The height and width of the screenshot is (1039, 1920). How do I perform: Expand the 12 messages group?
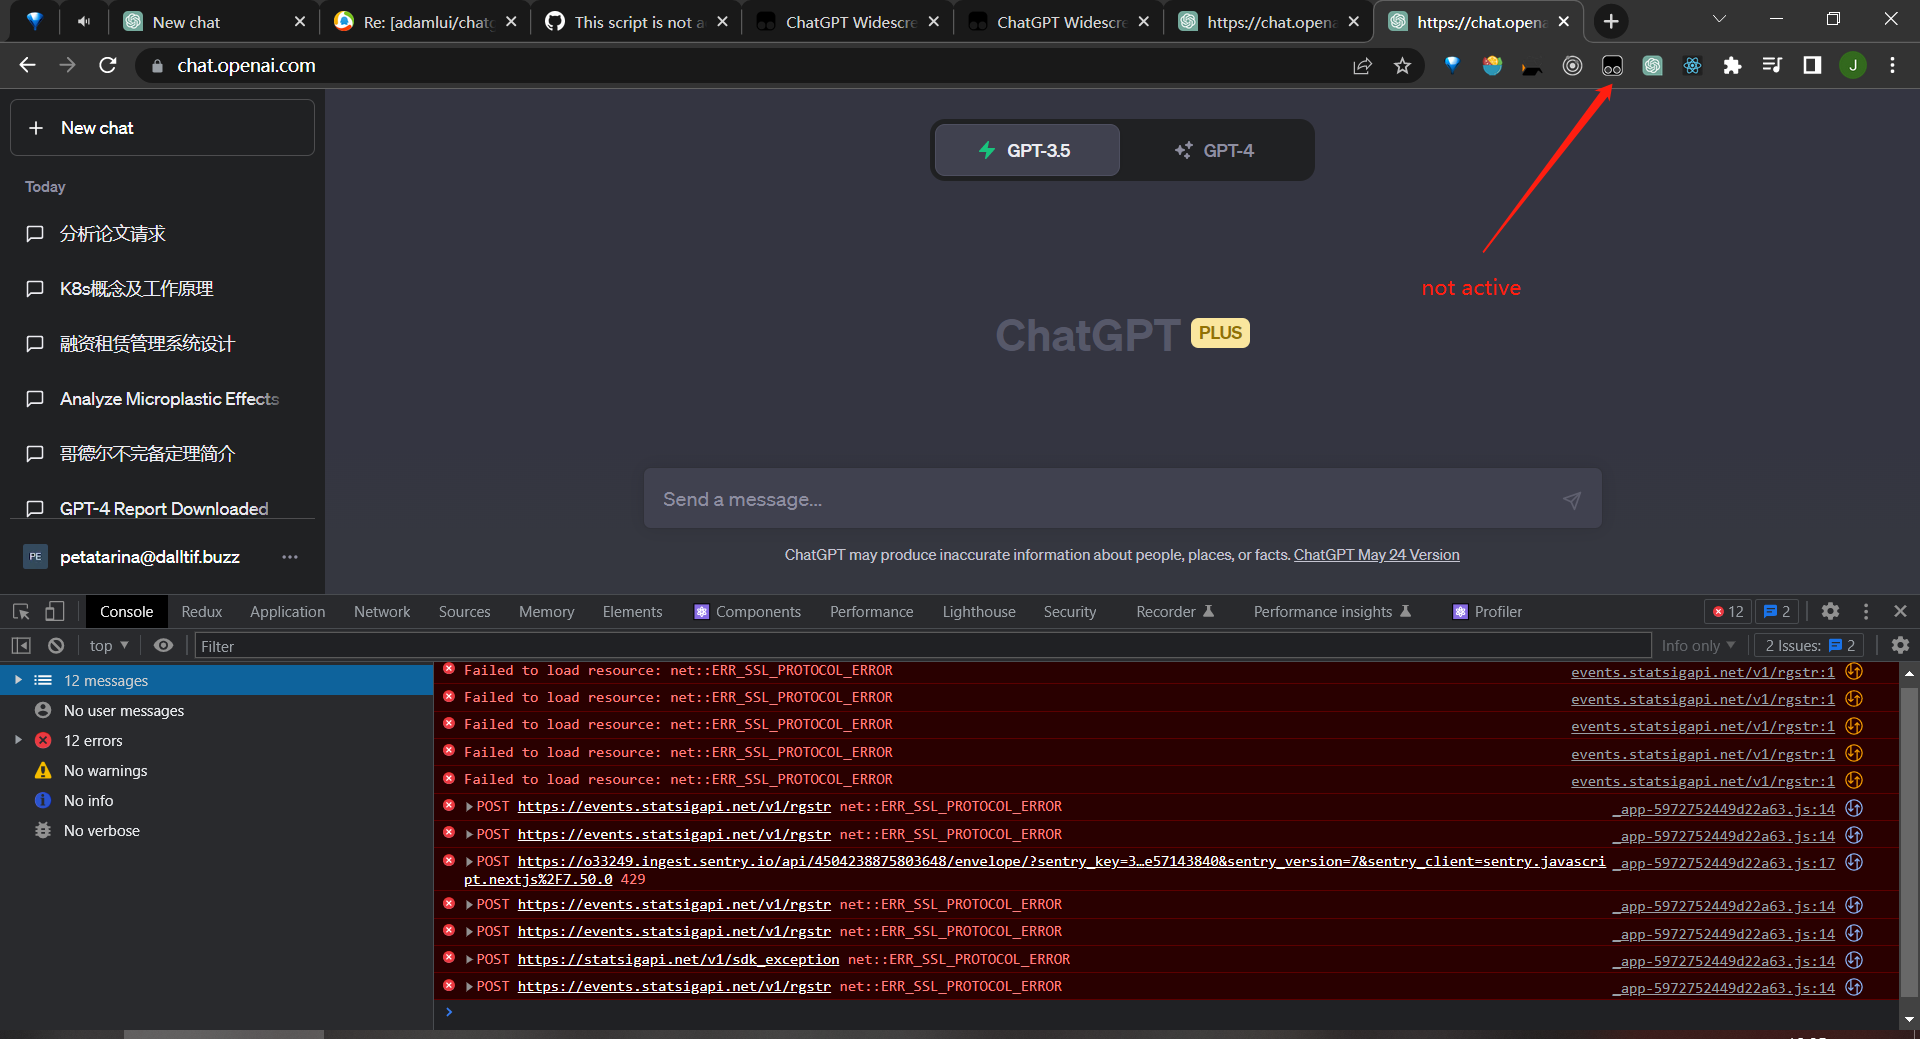(x=107, y=680)
